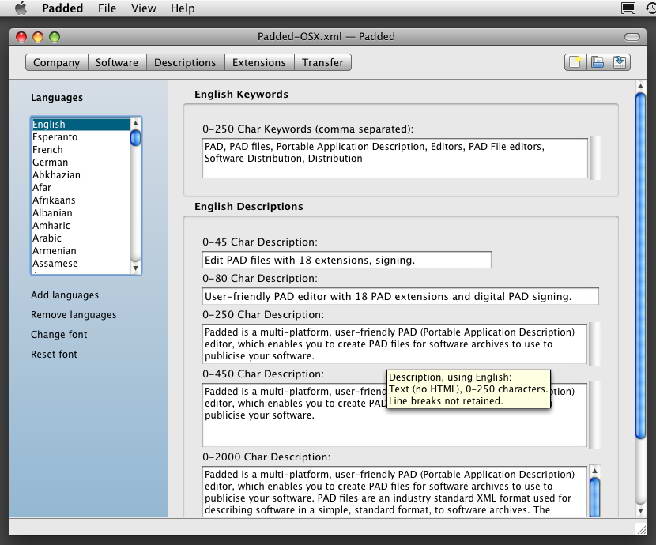The height and width of the screenshot is (545, 657).
Task: Click the Reset font link
Action: [x=54, y=354]
